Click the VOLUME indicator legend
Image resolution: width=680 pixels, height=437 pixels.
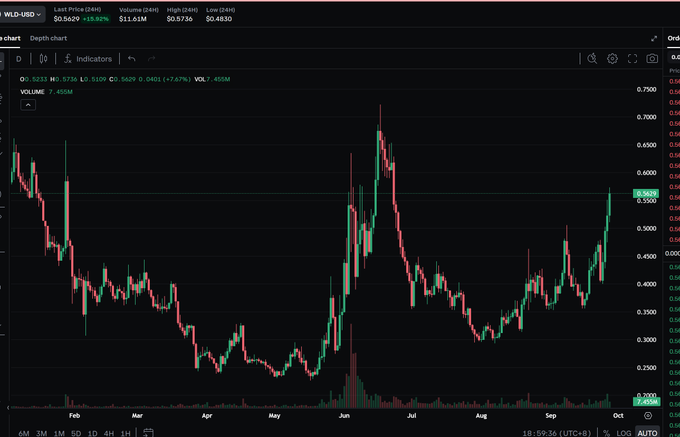pos(46,92)
